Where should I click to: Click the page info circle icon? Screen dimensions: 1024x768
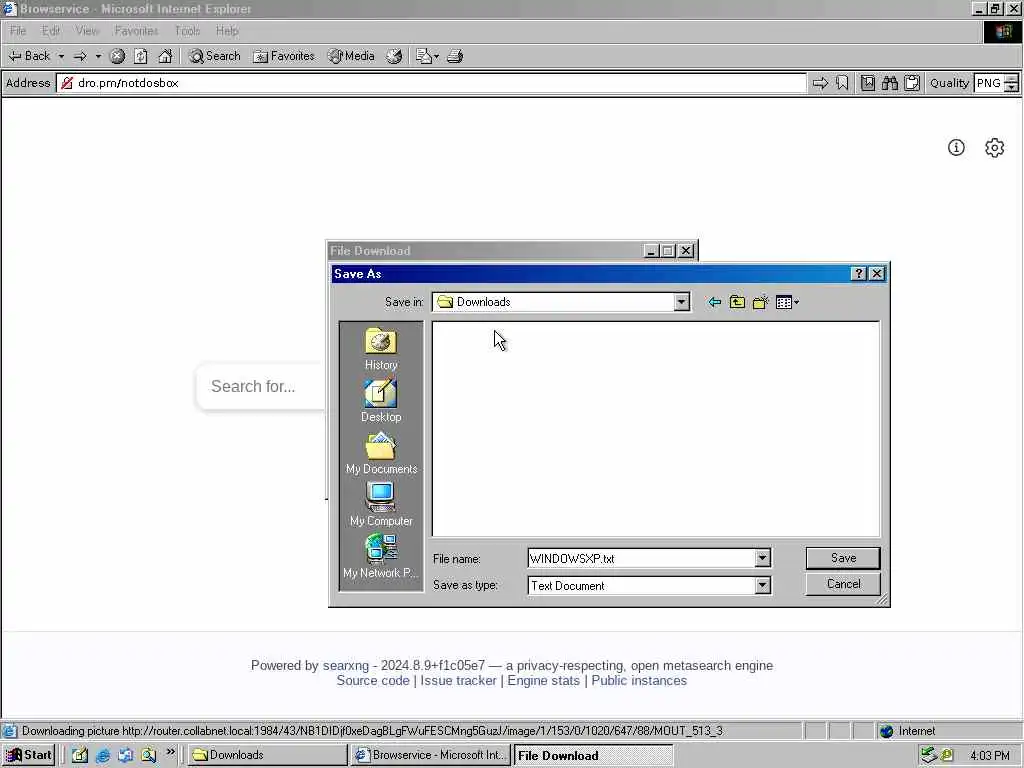point(956,148)
